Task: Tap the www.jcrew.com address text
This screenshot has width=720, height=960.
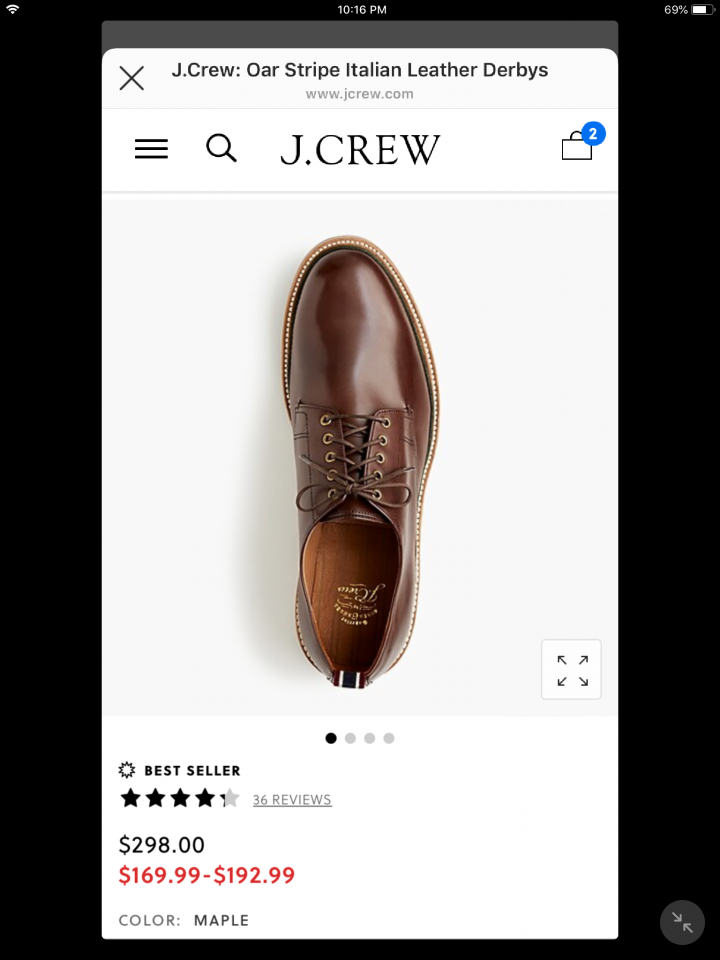Action: pyautogui.click(x=360, y=94)
